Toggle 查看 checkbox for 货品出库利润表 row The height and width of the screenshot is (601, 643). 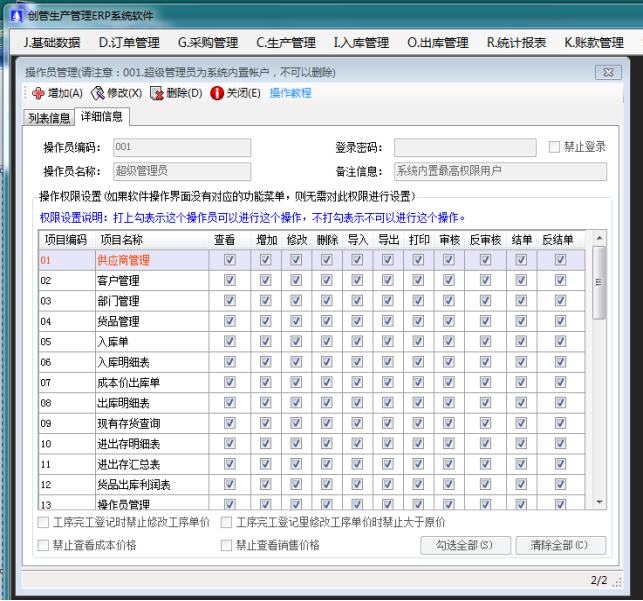point(230,484)
